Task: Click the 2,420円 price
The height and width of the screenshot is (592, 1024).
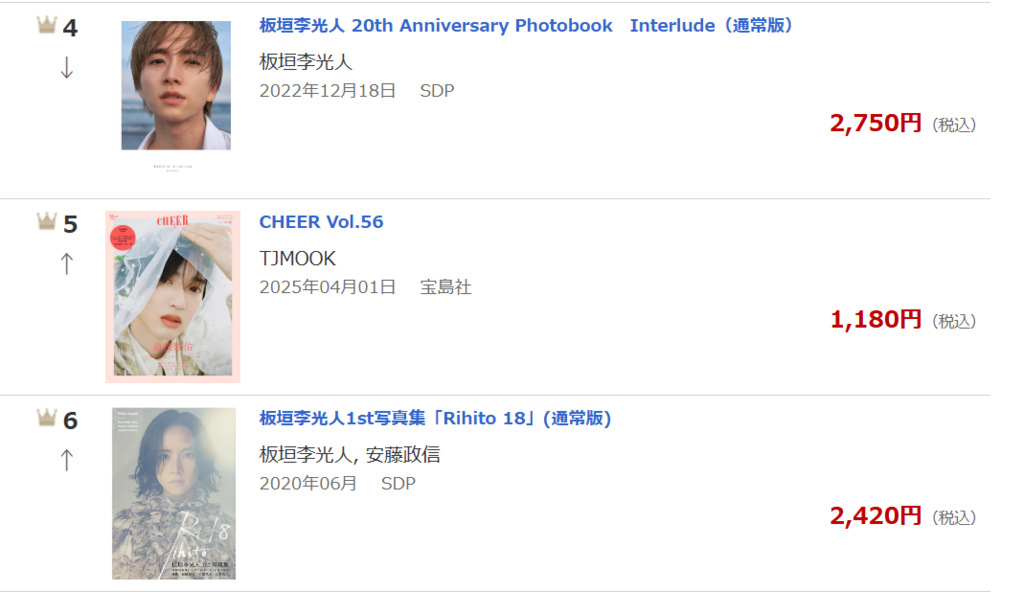Action: coord(875,516)
